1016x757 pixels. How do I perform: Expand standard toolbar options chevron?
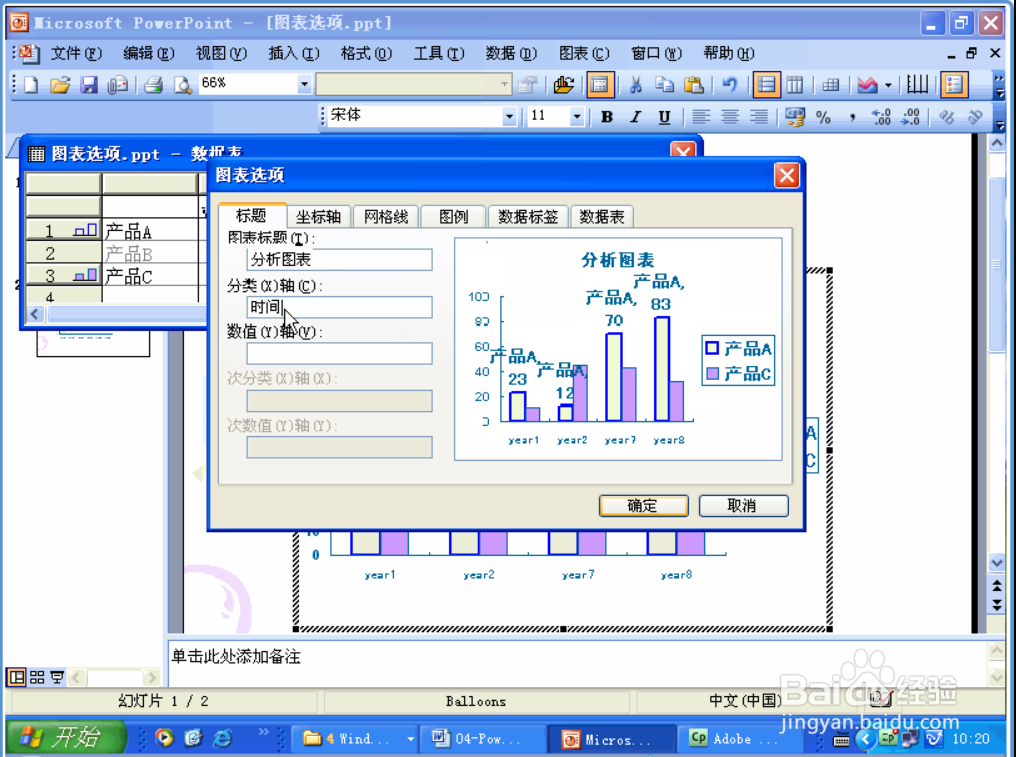(x=1000, y=86)
